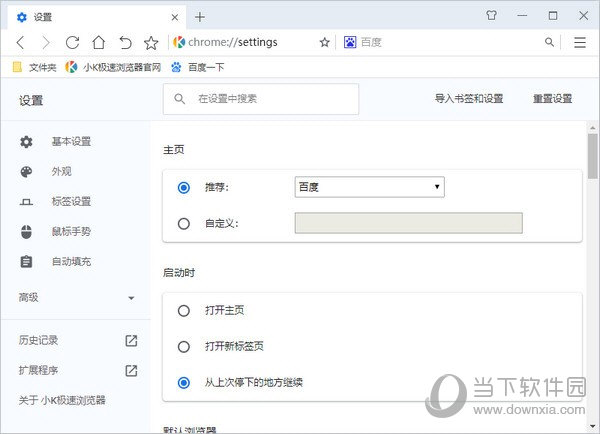Click the Baidu search engine icon
Image resolution: width=600 pixels, height=434 pixels.
pos(350,42)
